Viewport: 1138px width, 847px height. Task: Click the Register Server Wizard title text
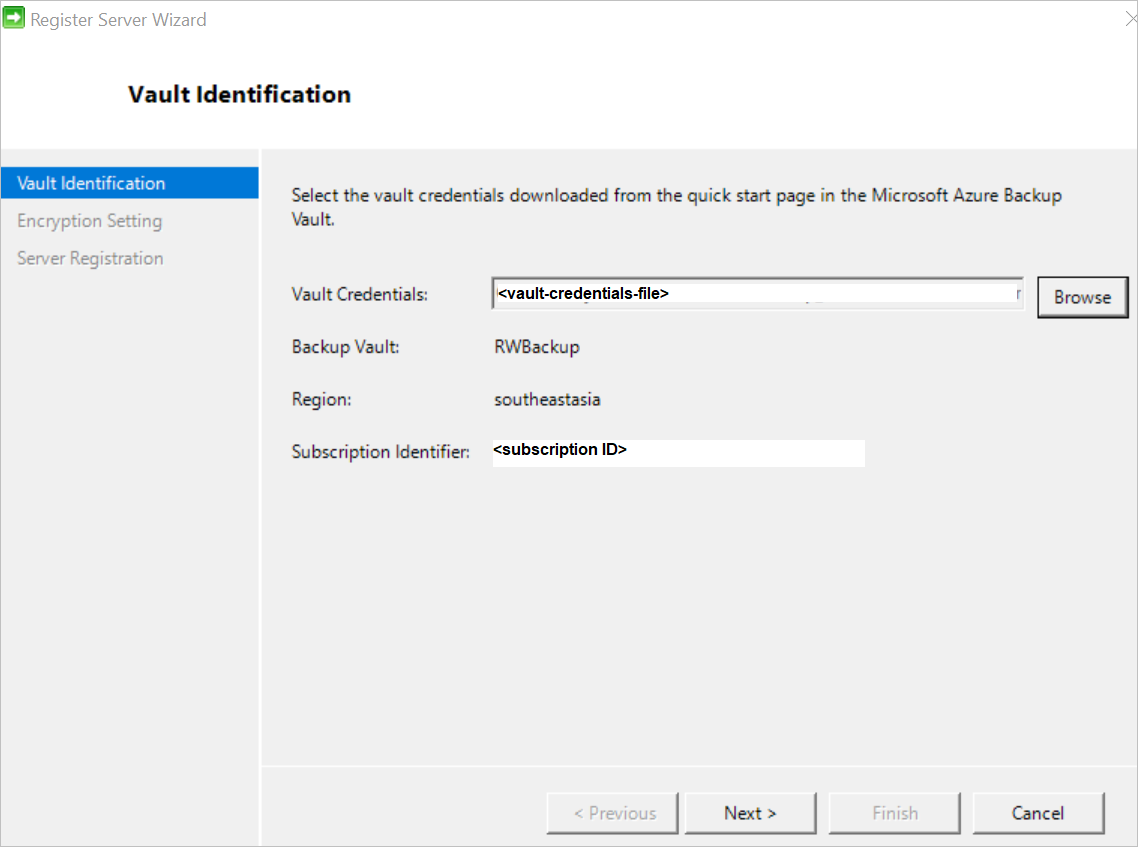point(120,18)
